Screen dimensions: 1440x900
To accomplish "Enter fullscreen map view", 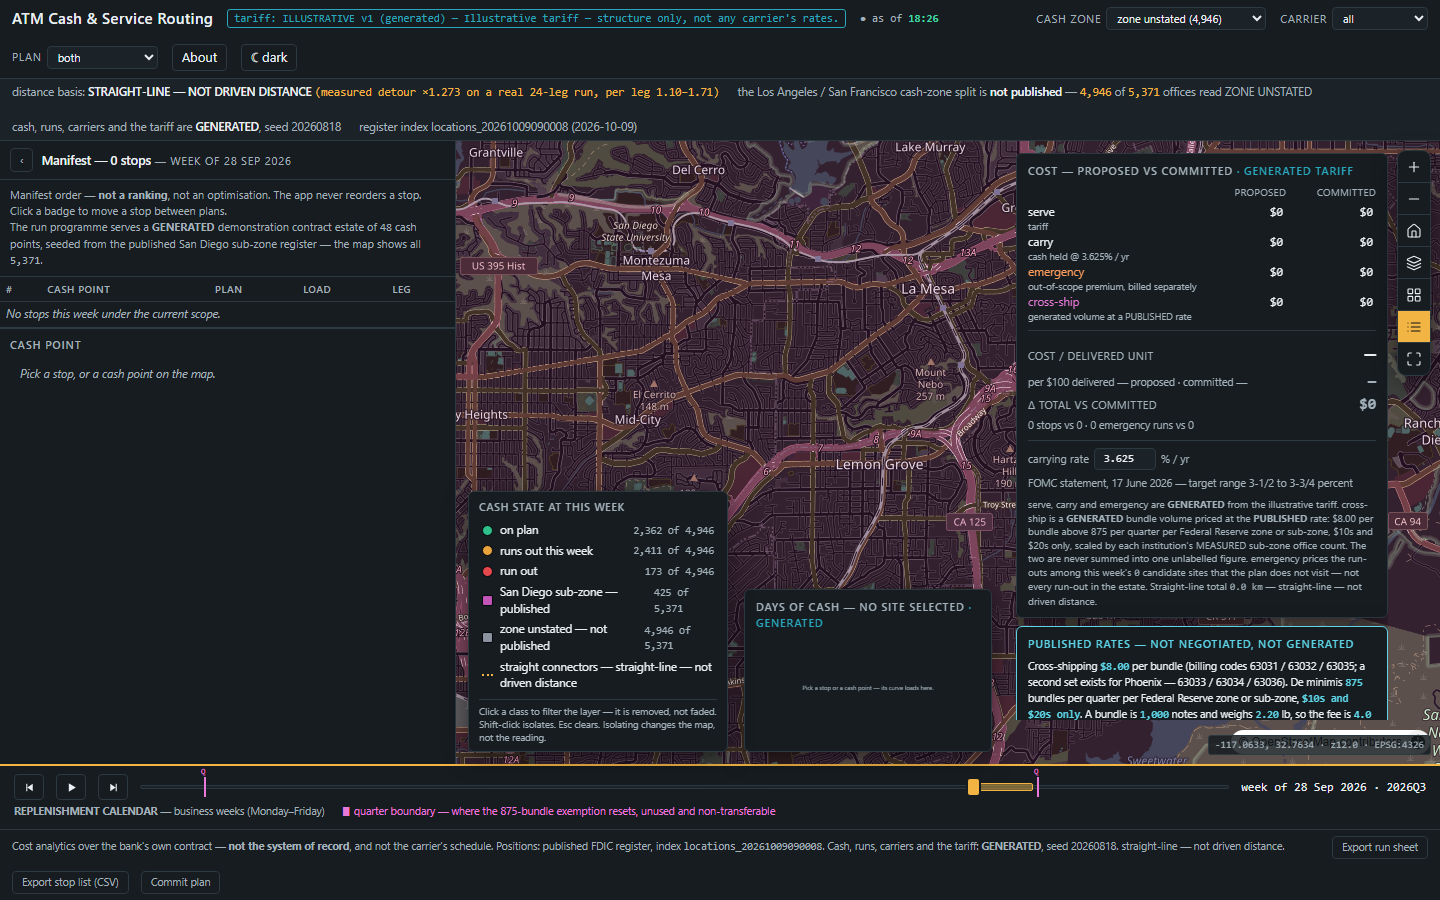I will pos(1414,359).
